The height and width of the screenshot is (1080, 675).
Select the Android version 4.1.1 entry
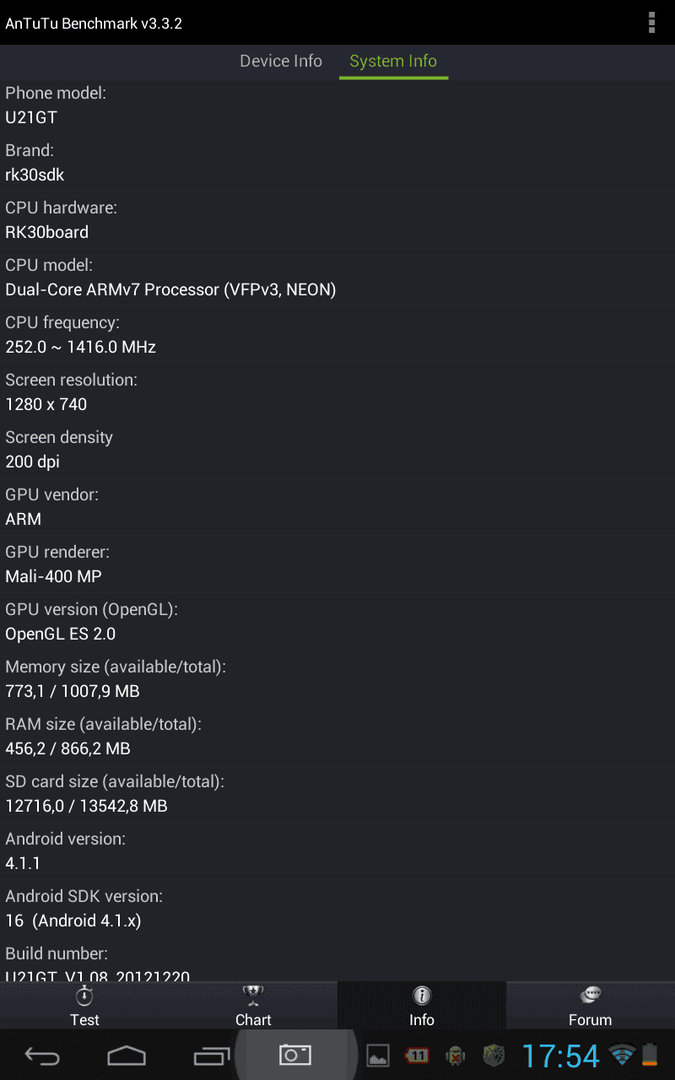pyautogui.click(x=338, y=851)
